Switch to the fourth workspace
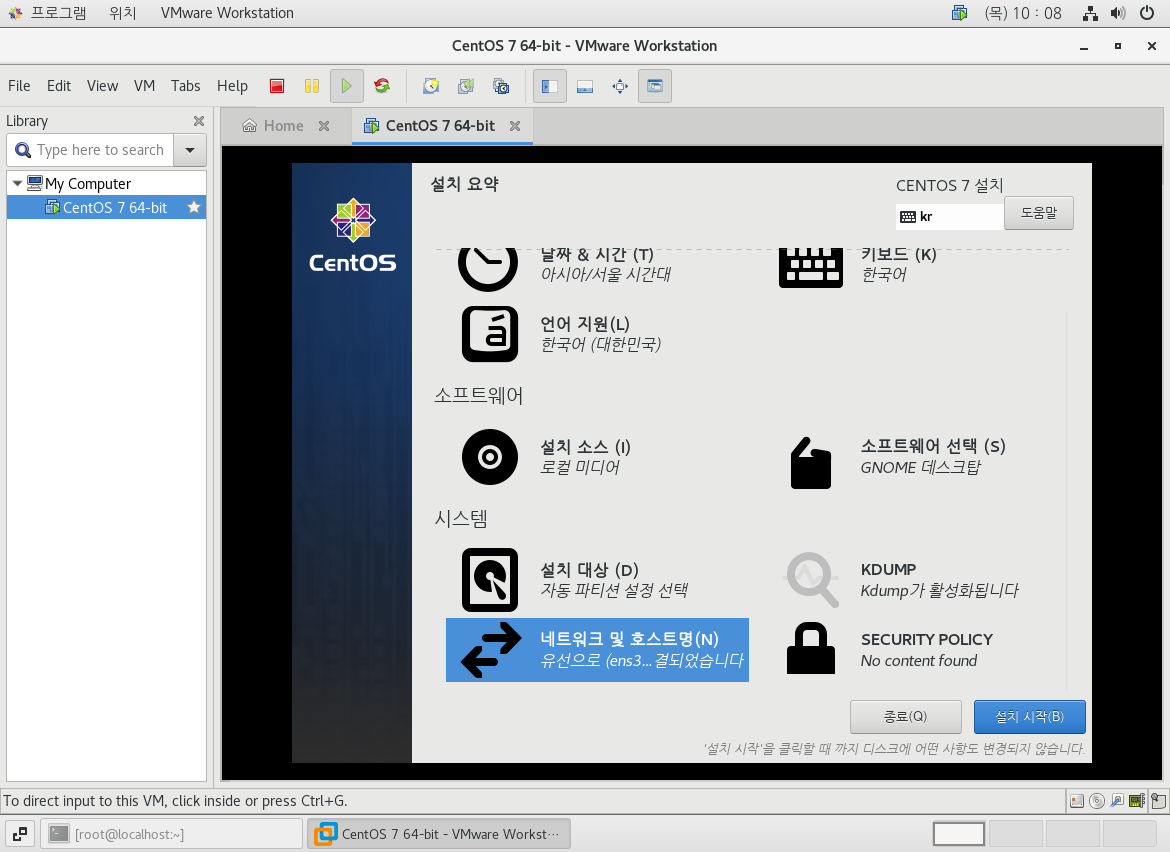1170x852 pixels. (x=1130, y=834)
